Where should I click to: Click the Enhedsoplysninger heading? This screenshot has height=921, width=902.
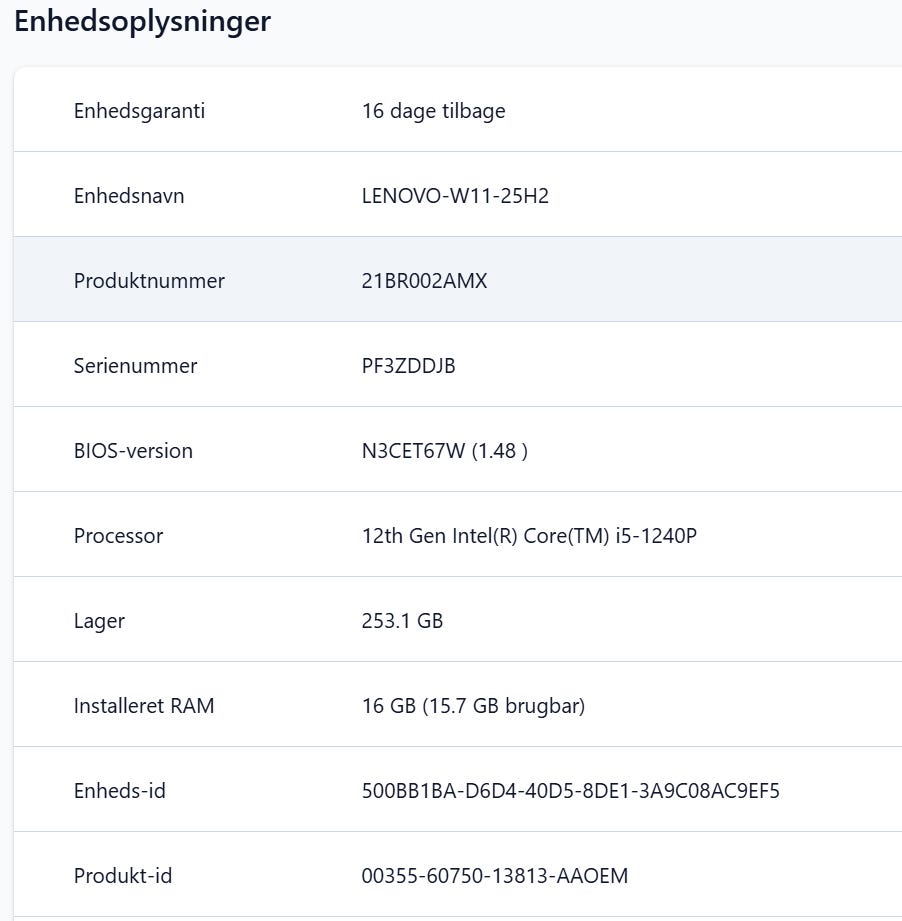(x=142, y=22)
